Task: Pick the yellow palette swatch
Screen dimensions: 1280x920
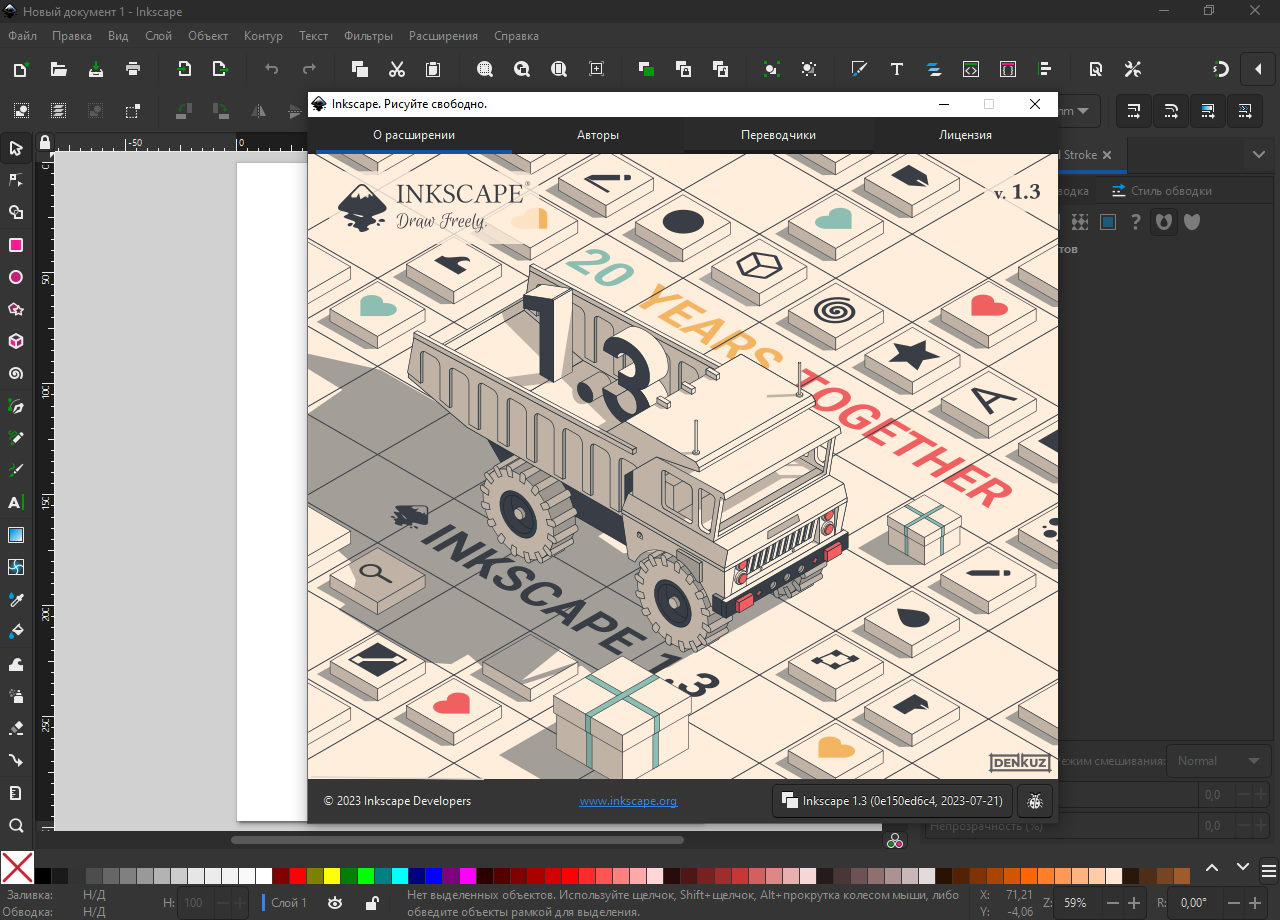Action: click(332, 876)
